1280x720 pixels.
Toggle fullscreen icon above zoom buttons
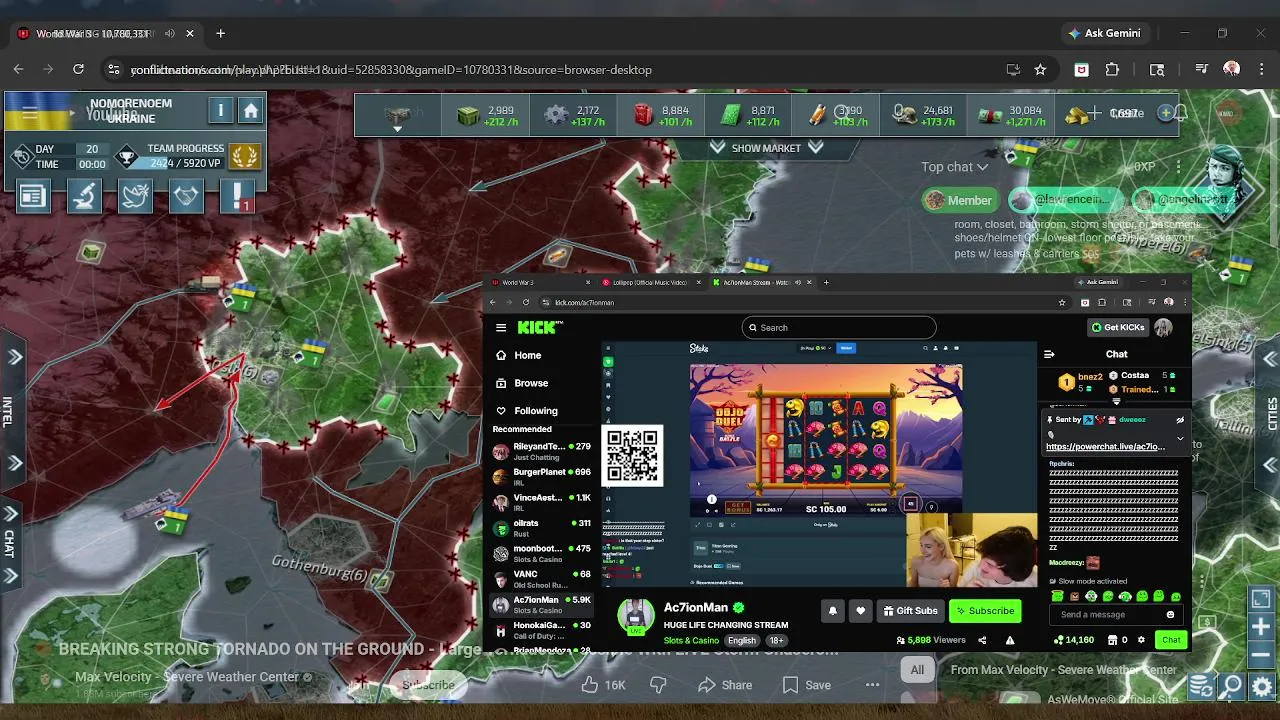pos(1261,599)
